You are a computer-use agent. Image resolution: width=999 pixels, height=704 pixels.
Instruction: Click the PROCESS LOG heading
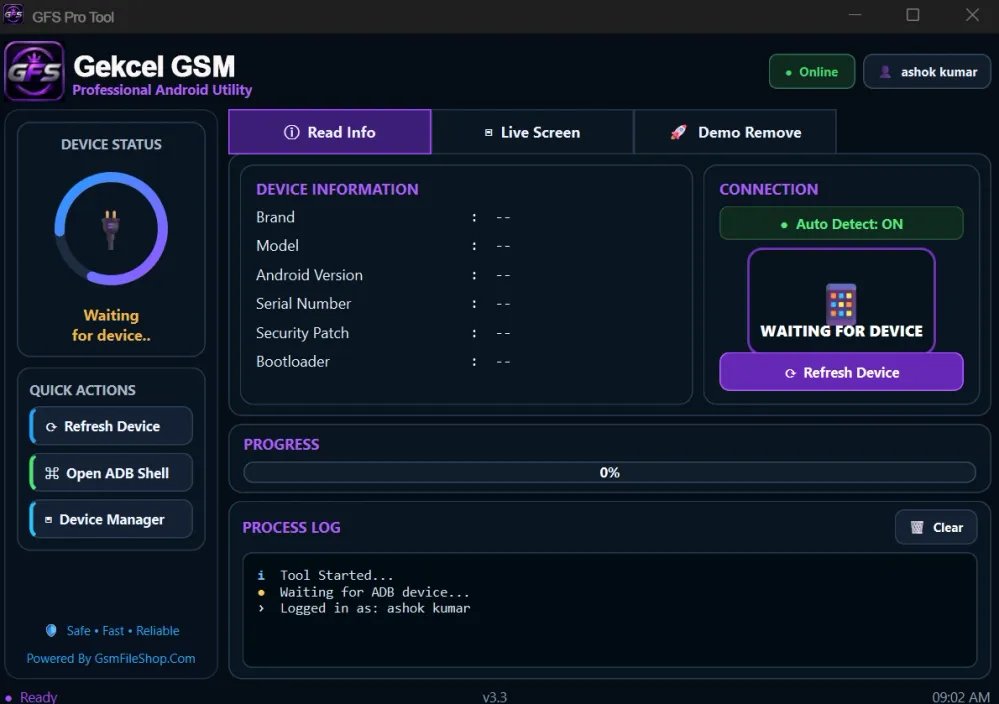click(x=291, y=528)
